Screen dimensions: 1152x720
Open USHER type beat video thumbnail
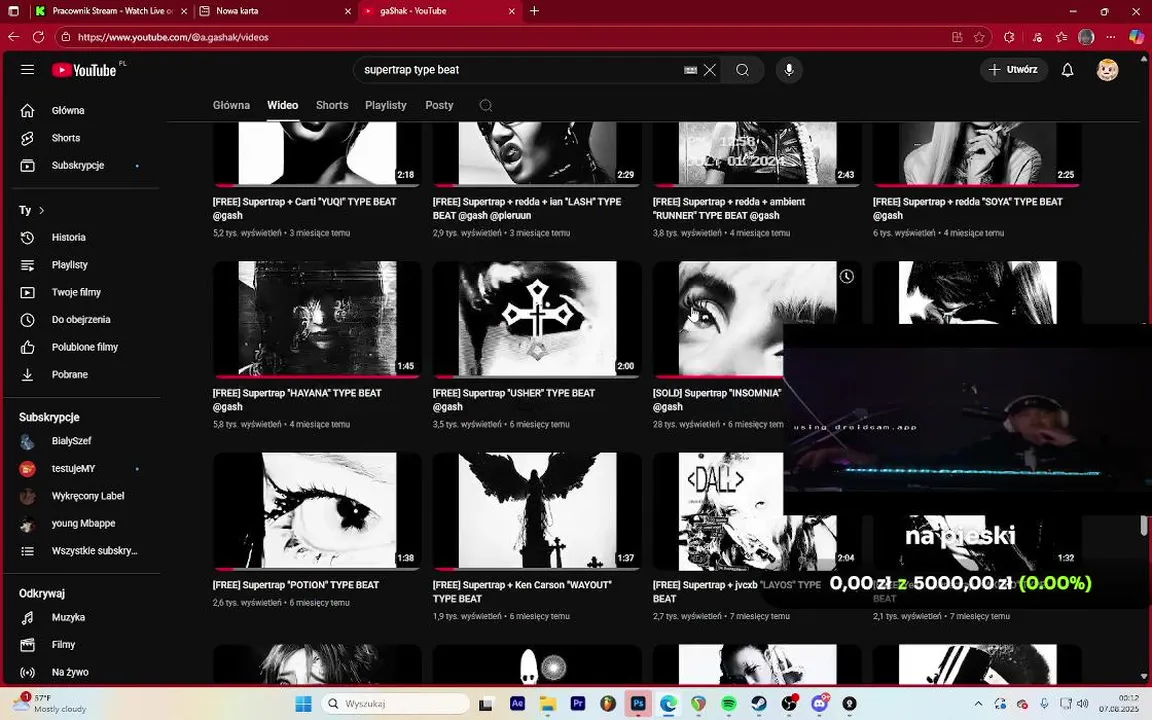point(537,319)
